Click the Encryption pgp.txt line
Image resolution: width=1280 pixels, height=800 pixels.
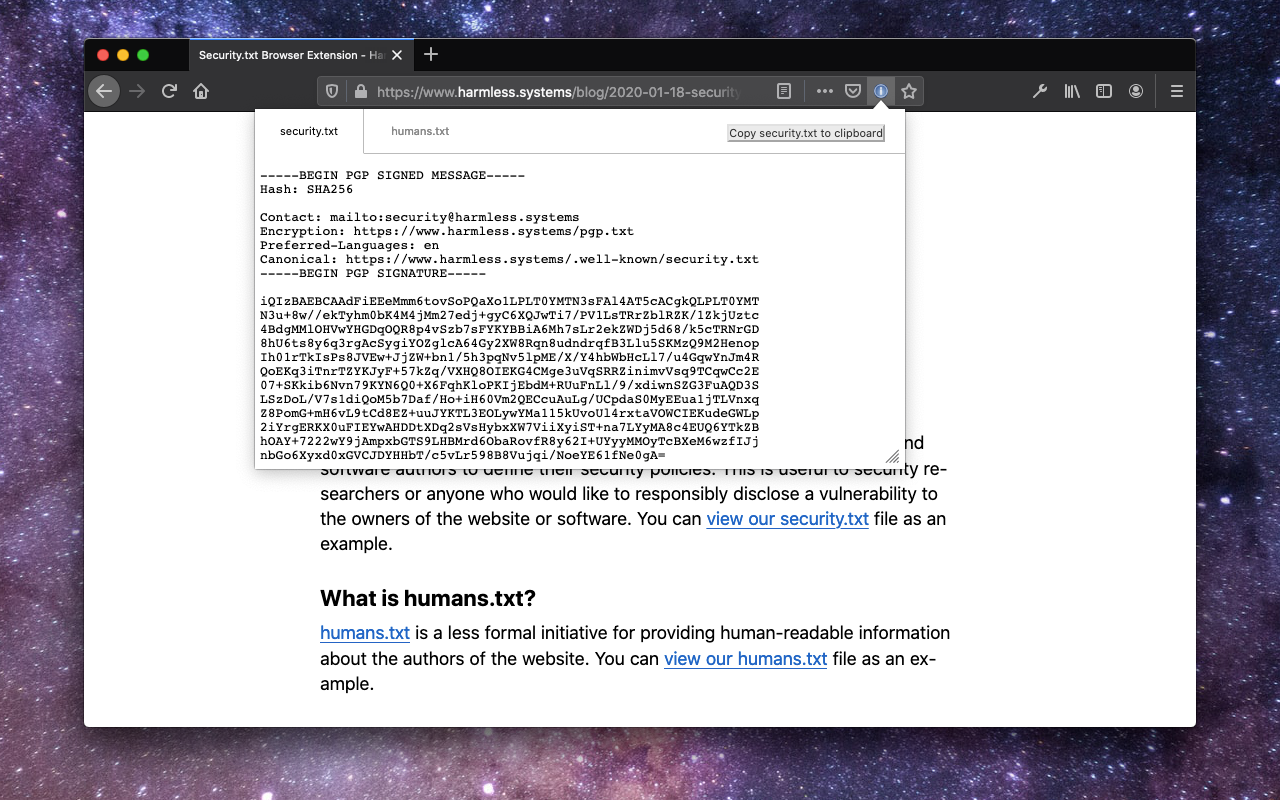[447, 231]
